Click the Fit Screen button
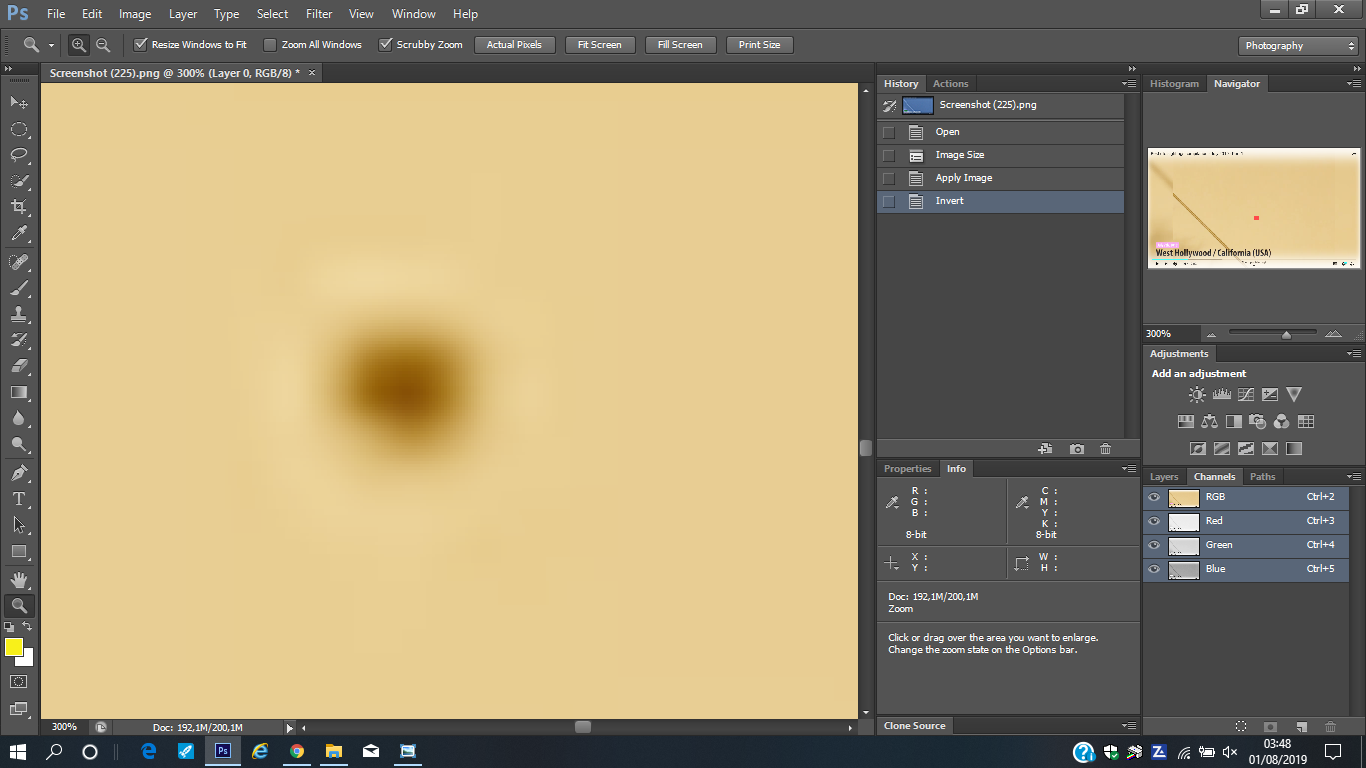Image resolution: width=1366 pixels, height=768 pixels. [x=599, y=45]
